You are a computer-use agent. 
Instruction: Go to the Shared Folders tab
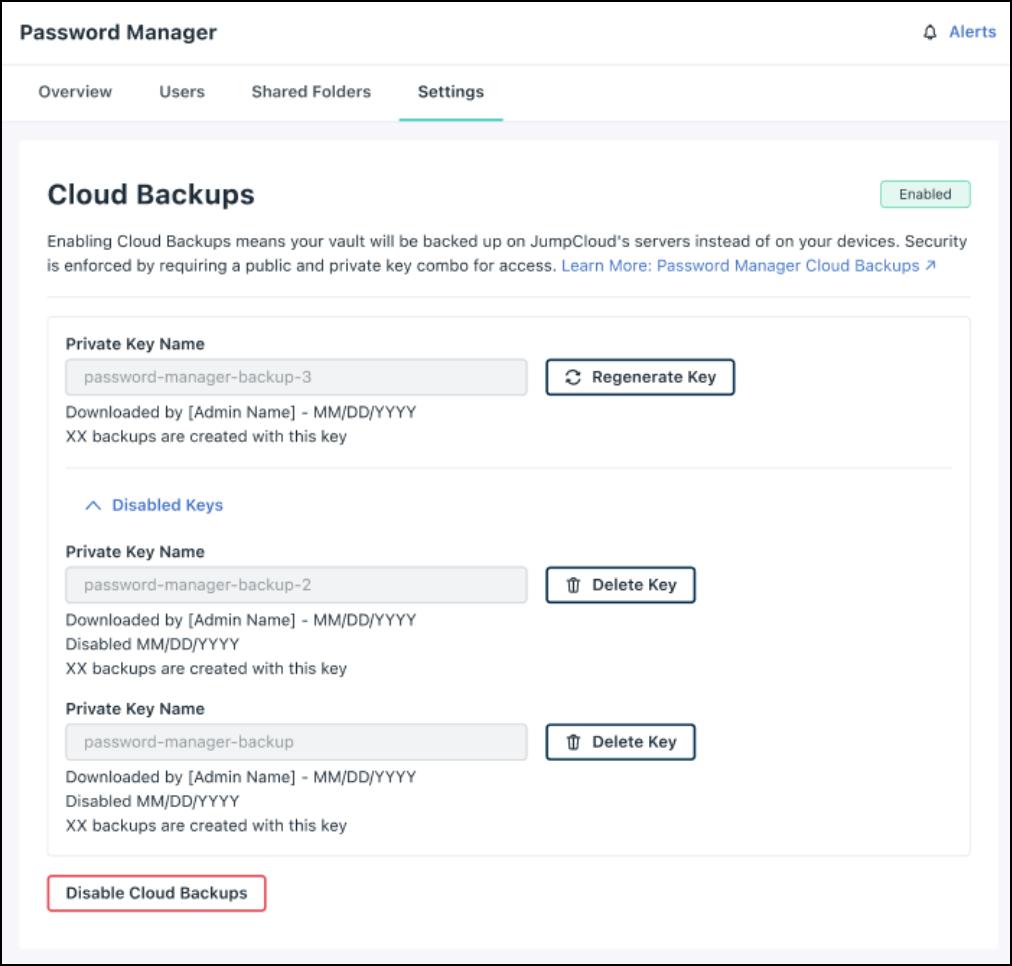(311, 92)
